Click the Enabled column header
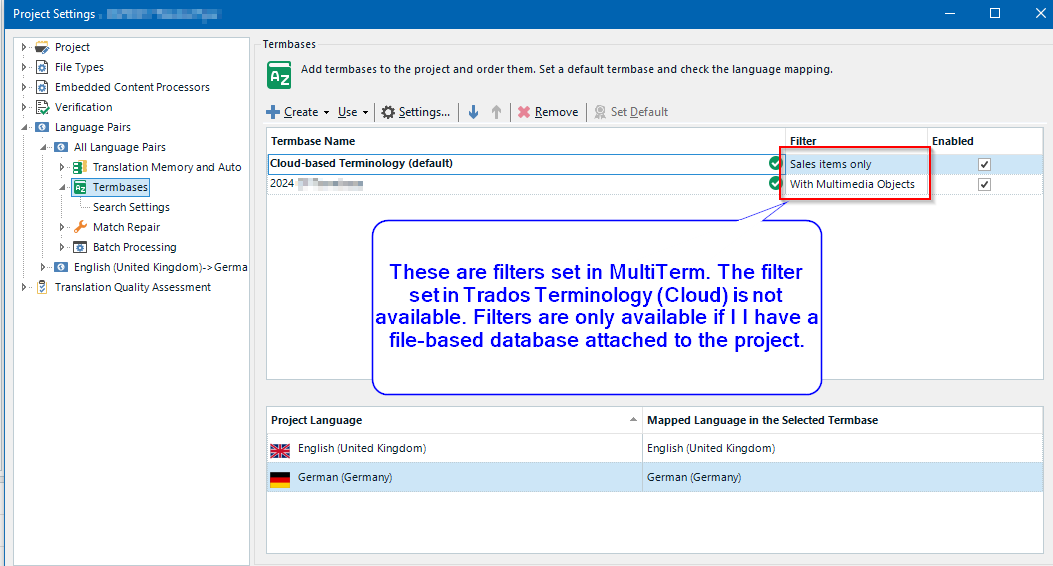Screen dimensions: 1053x566 tap(985, 141)
